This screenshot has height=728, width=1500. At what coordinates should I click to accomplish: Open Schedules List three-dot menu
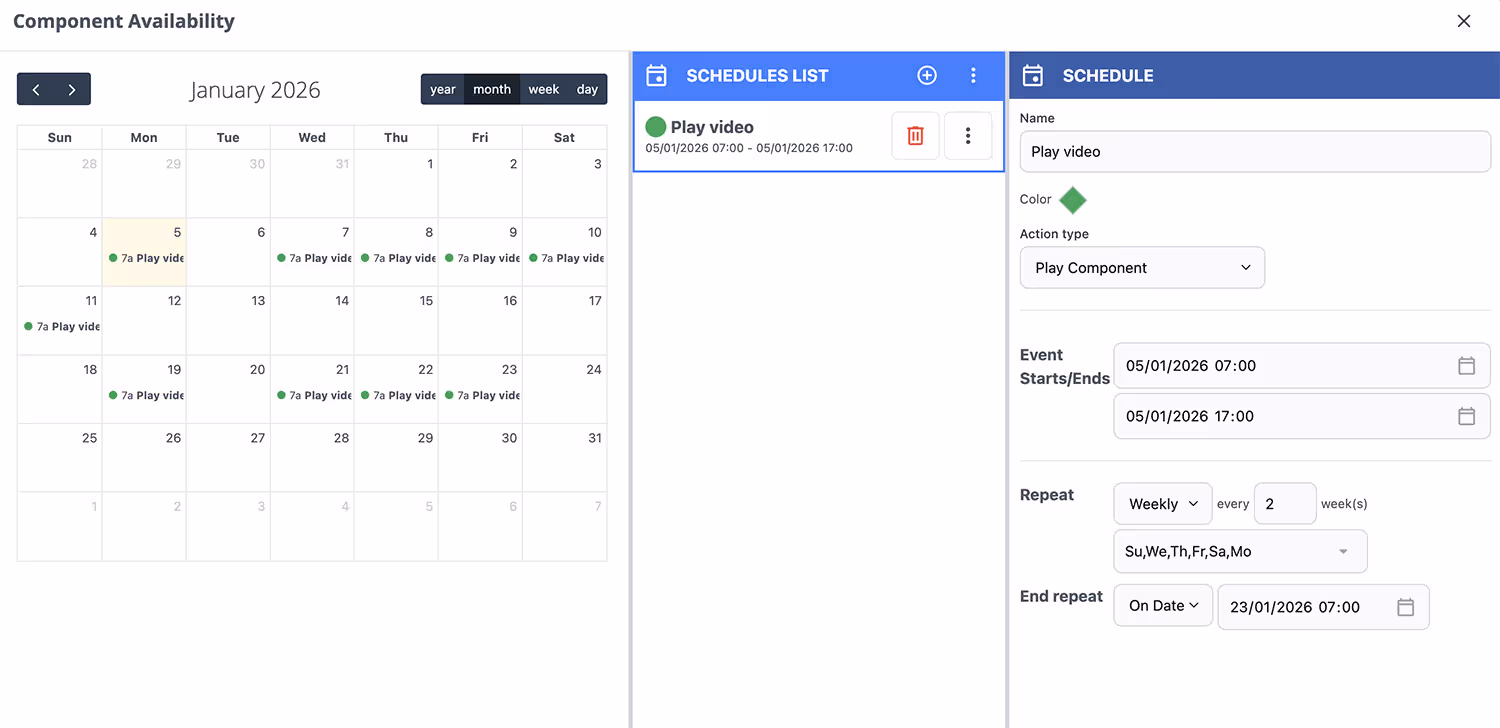coord(973,75)
